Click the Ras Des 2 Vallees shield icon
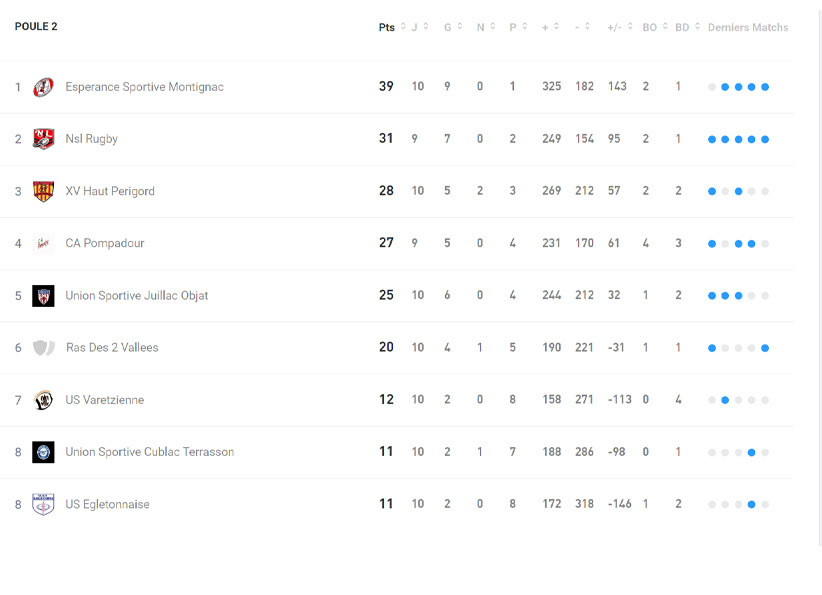This screenshot has height=595, width=822. click(43, 348)
